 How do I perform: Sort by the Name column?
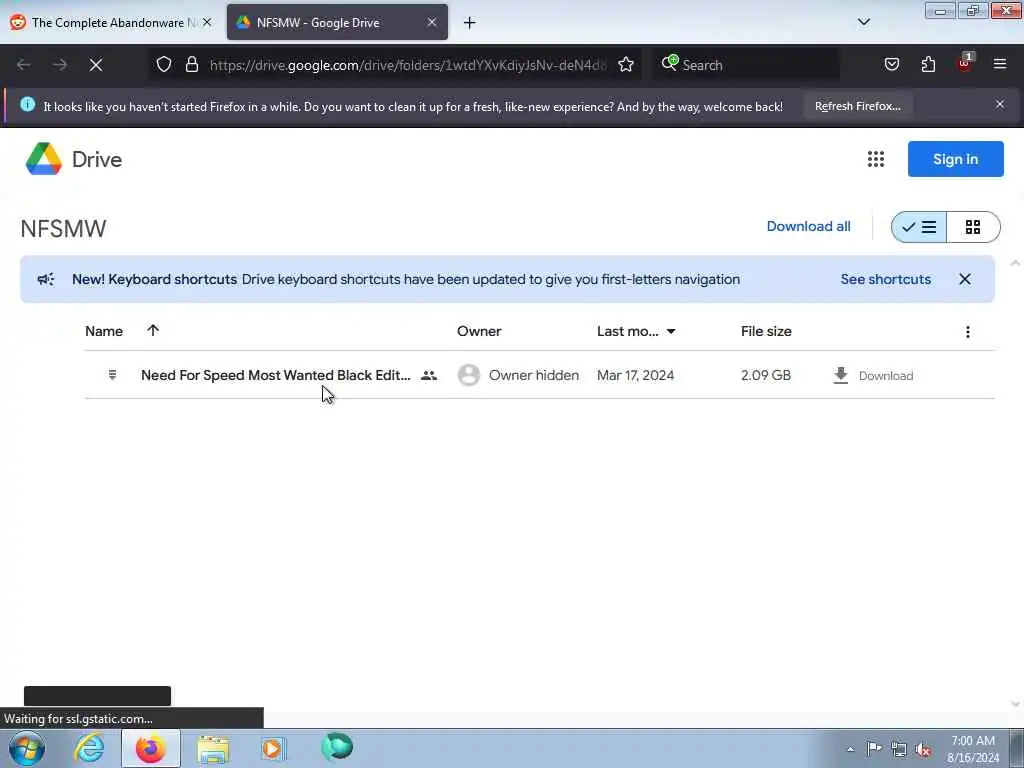104,331
